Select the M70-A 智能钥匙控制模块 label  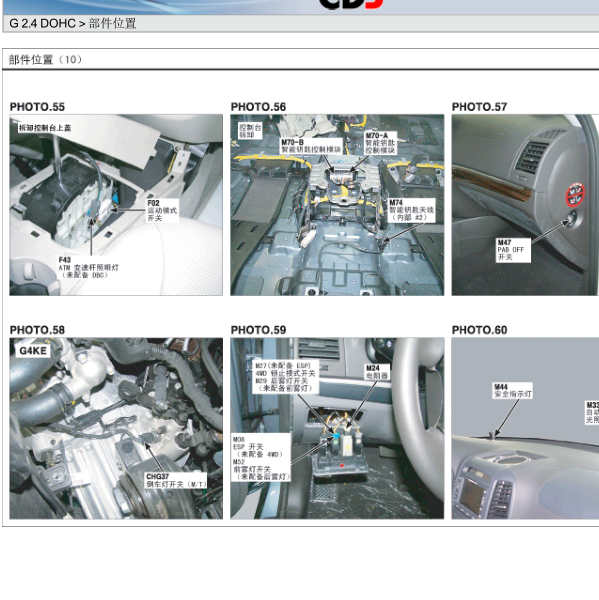[x=380, y=143]
